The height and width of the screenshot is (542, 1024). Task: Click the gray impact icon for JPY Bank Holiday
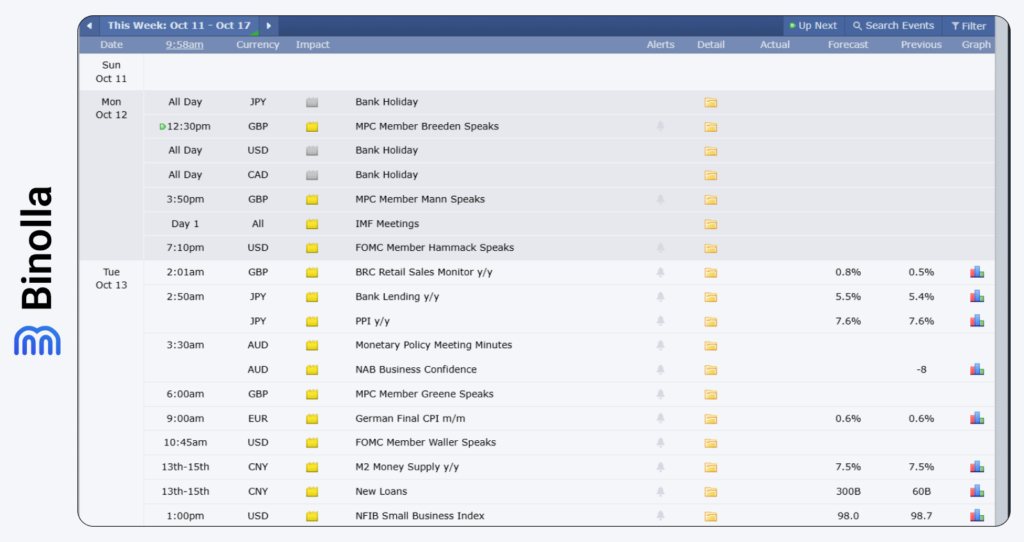(312, 103)
